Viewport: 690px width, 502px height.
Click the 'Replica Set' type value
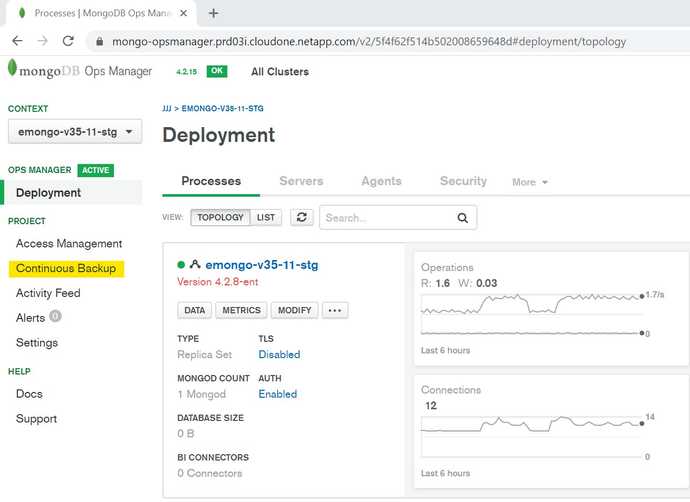pyautogui.click(x=205, y=355)
